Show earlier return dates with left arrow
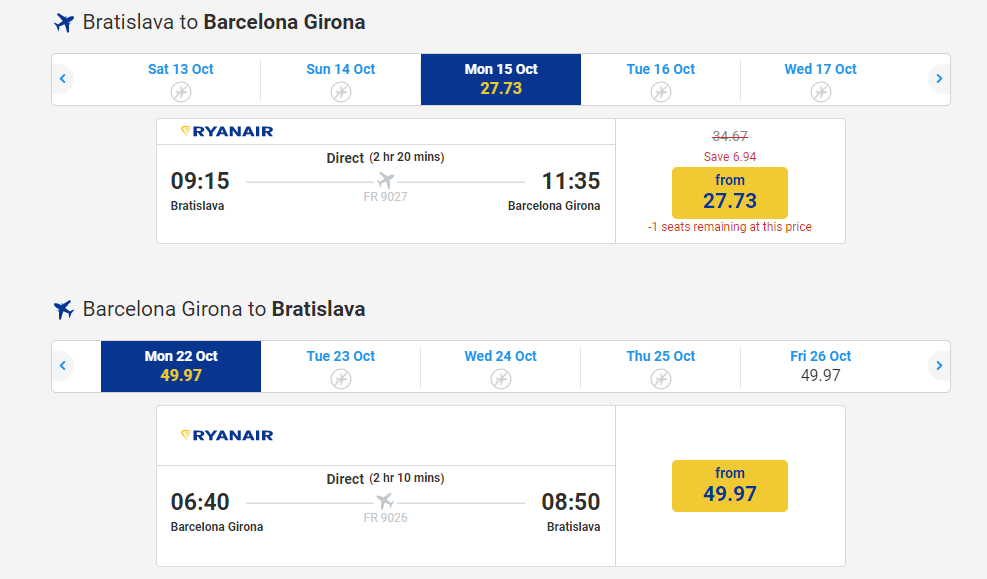 tap(63, 365)
